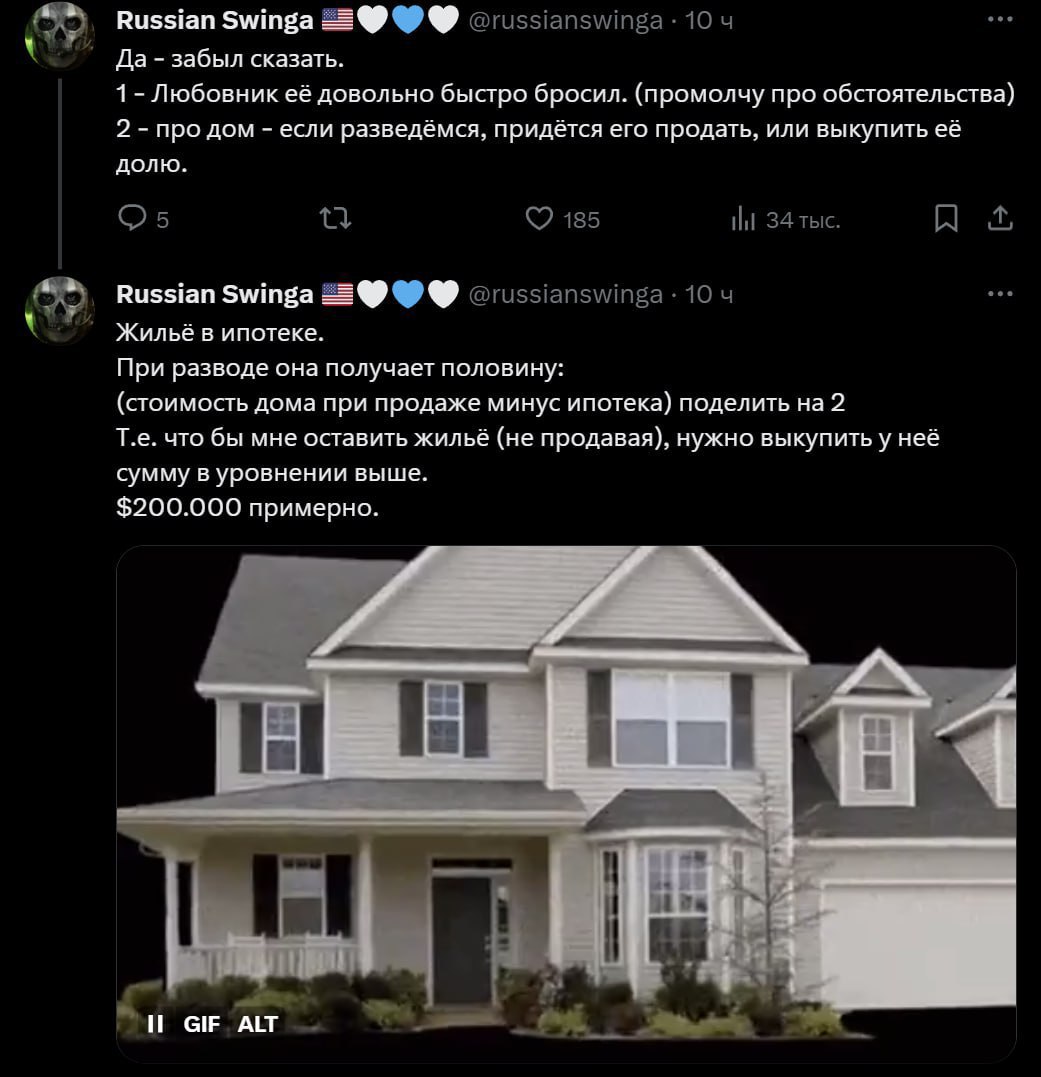The image size is (1041, 1077).
Task: Click @russianswinga handle on second tweet
Action: pyautogui.click(x=566, y=295)
